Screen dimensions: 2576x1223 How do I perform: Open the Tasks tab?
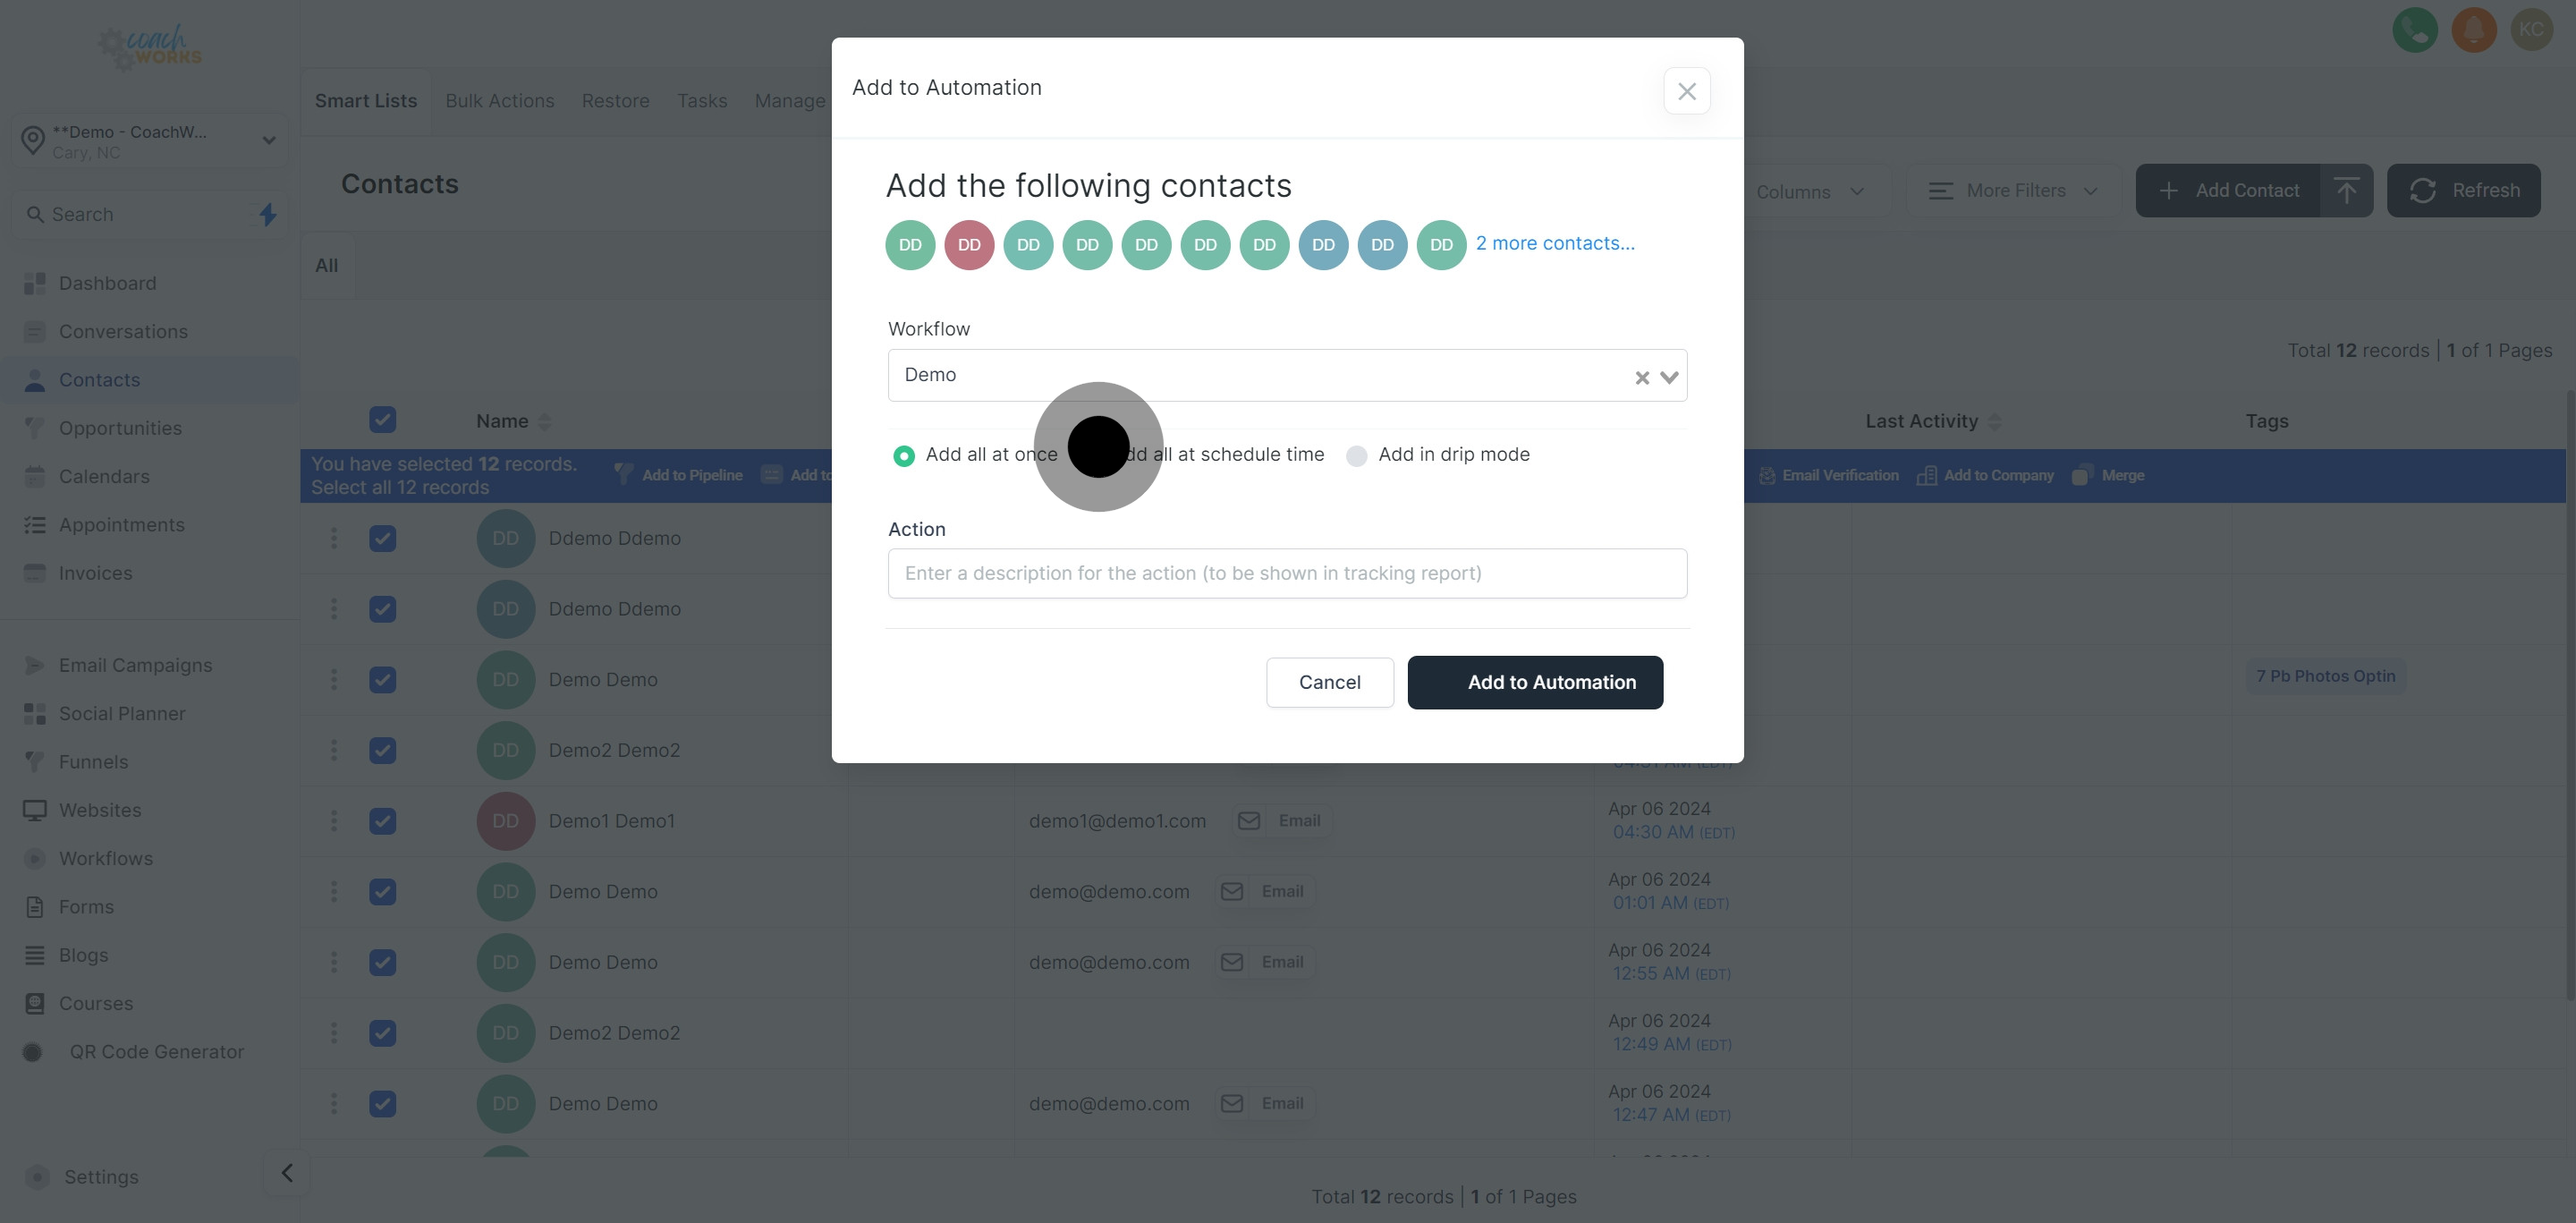701,101
